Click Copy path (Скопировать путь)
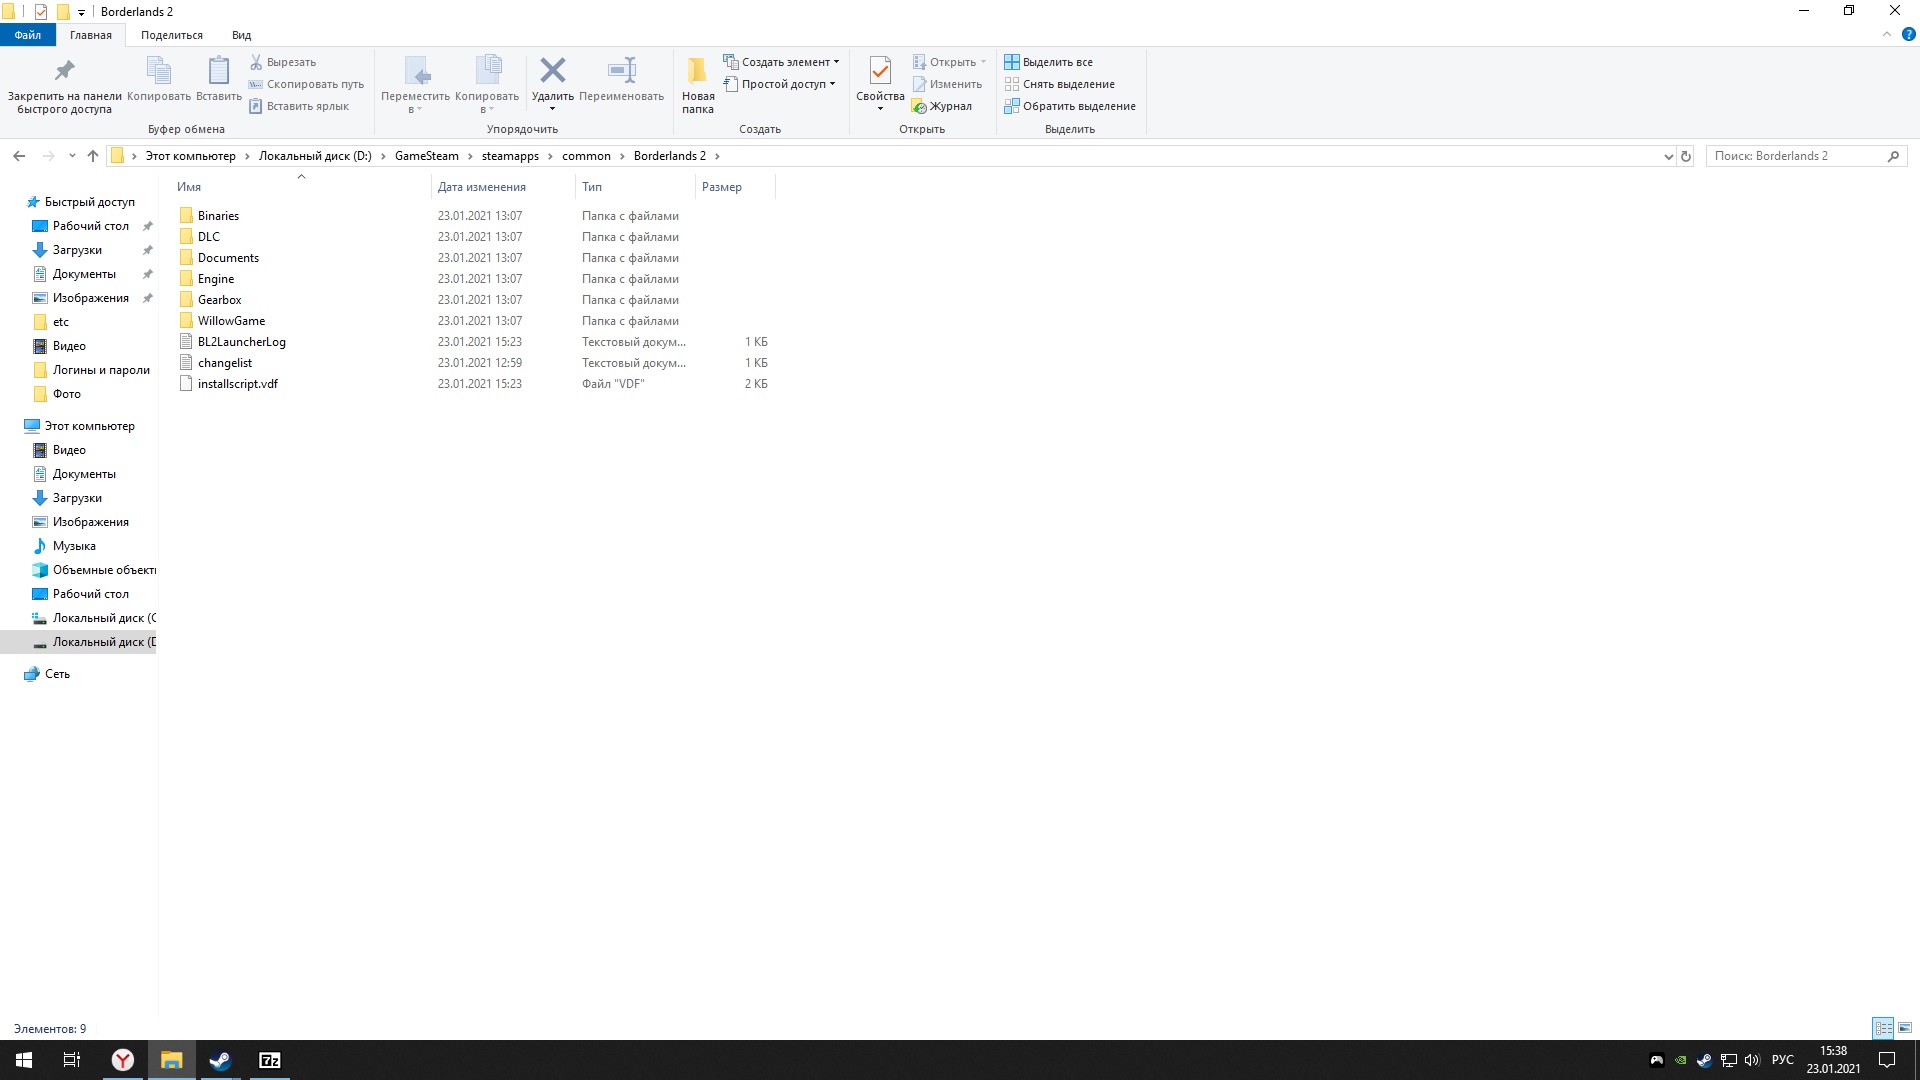Image resolution: width=1920 pixels, height=1080 pixels. coord(306,84)
